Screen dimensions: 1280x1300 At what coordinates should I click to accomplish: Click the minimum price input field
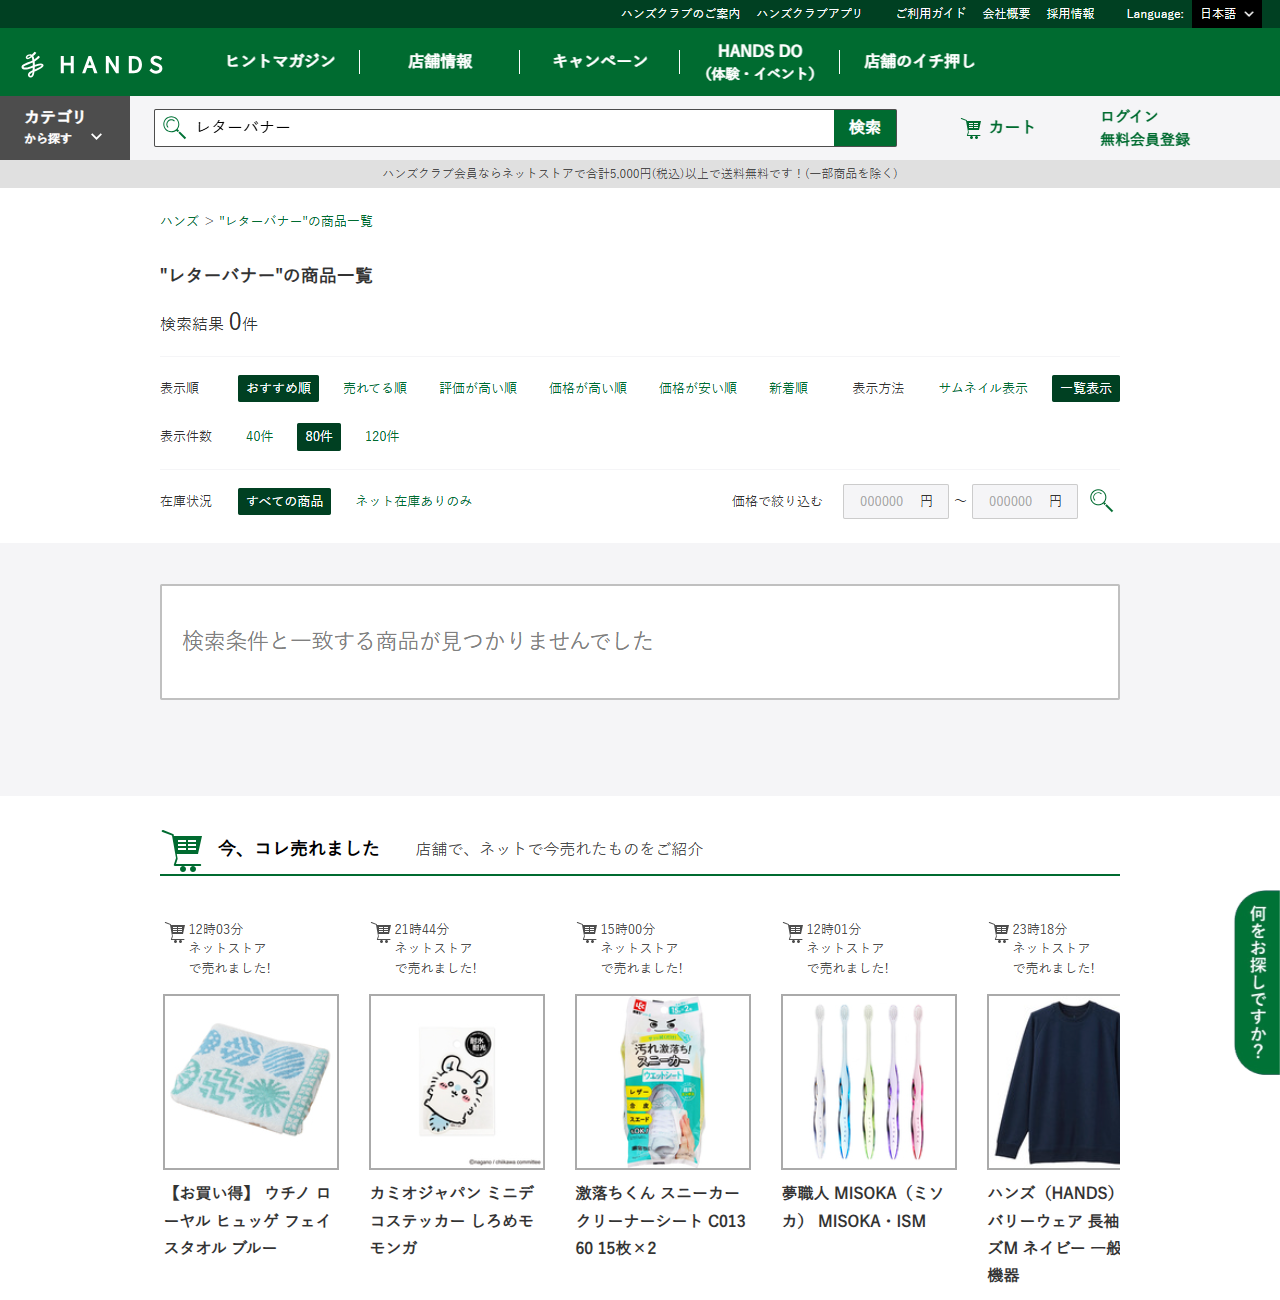895,501
